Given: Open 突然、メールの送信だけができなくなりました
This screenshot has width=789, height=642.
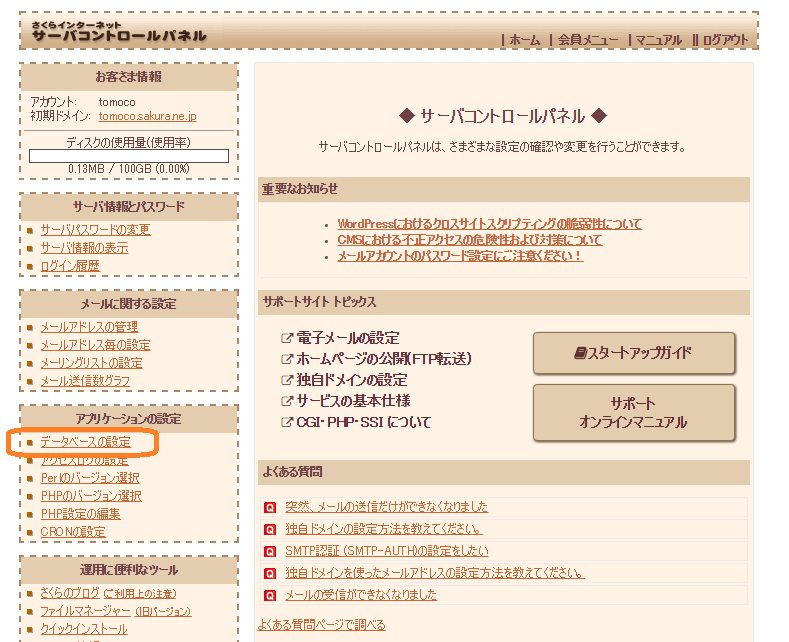Looking at the screenshot, I should pos(386,507).
